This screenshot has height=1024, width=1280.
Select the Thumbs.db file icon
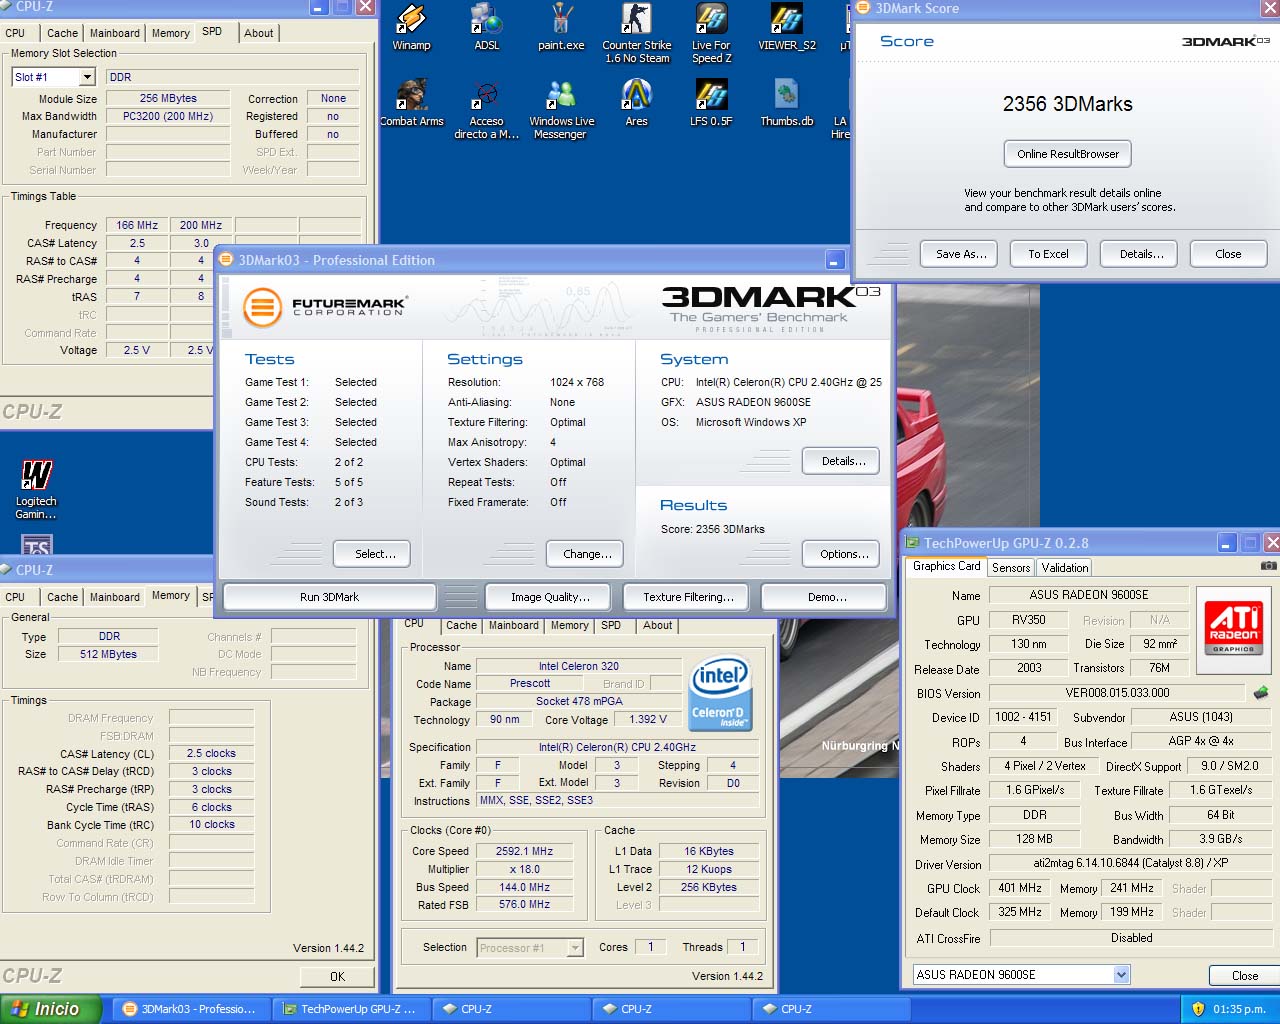tap(787, 103)
